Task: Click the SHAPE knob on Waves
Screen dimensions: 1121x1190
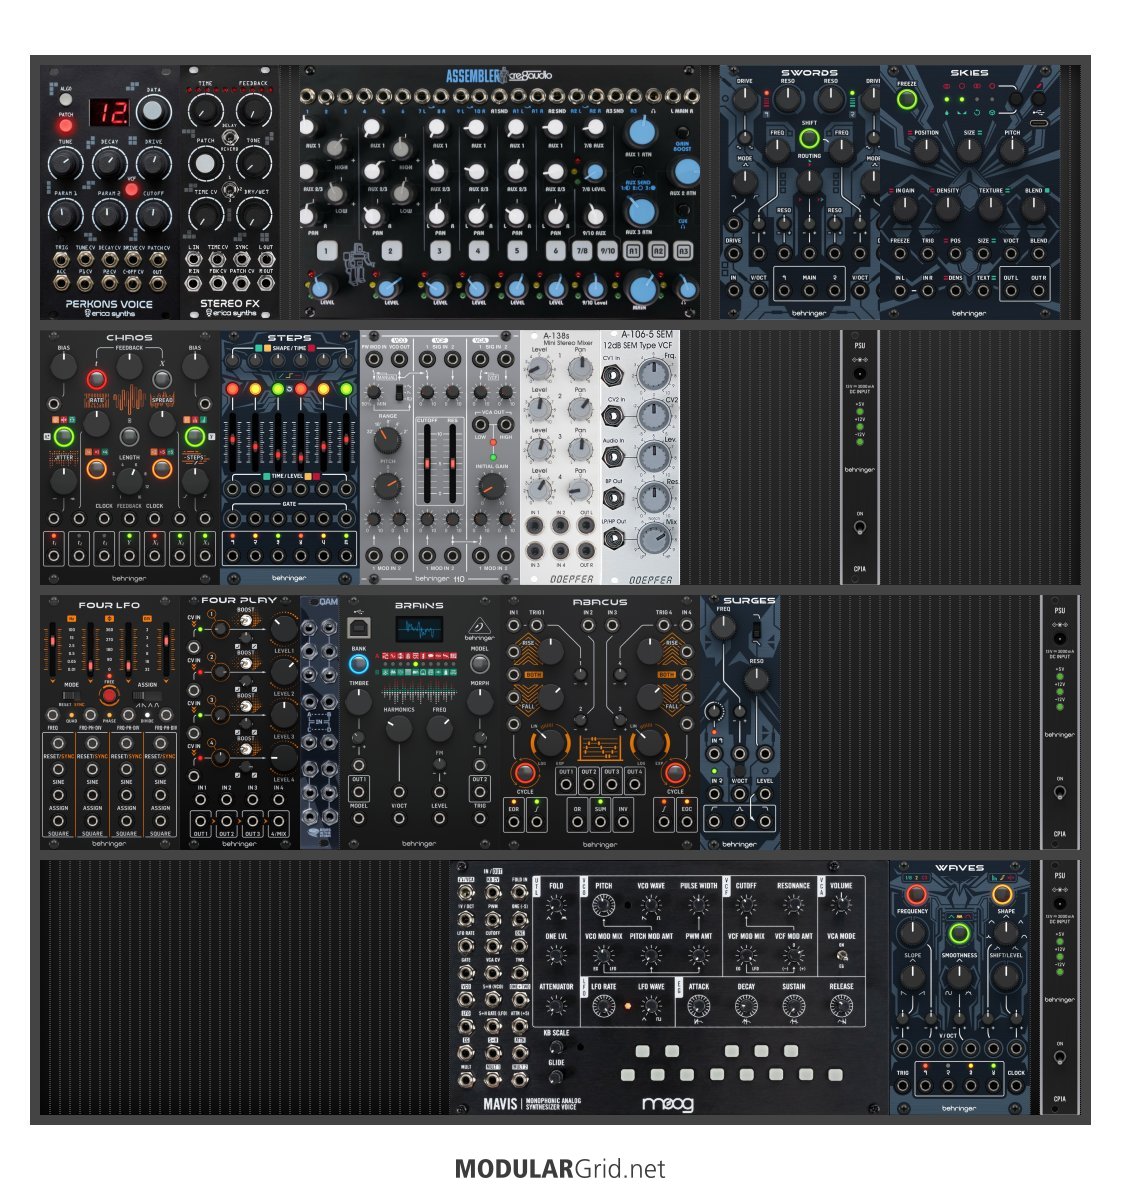Action: click(x=1006, y=933)
